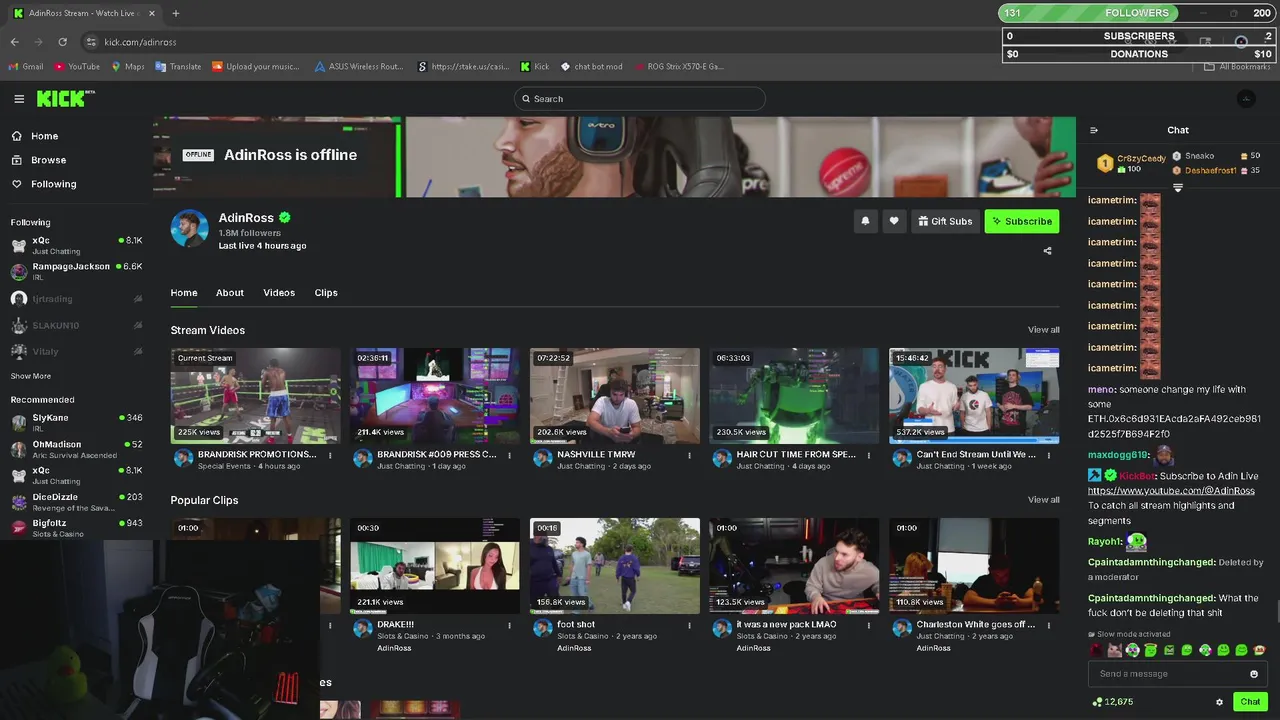1280x720 pixels.
Task: Select the cat emote in quick emotes
Action: [1114, 650]
